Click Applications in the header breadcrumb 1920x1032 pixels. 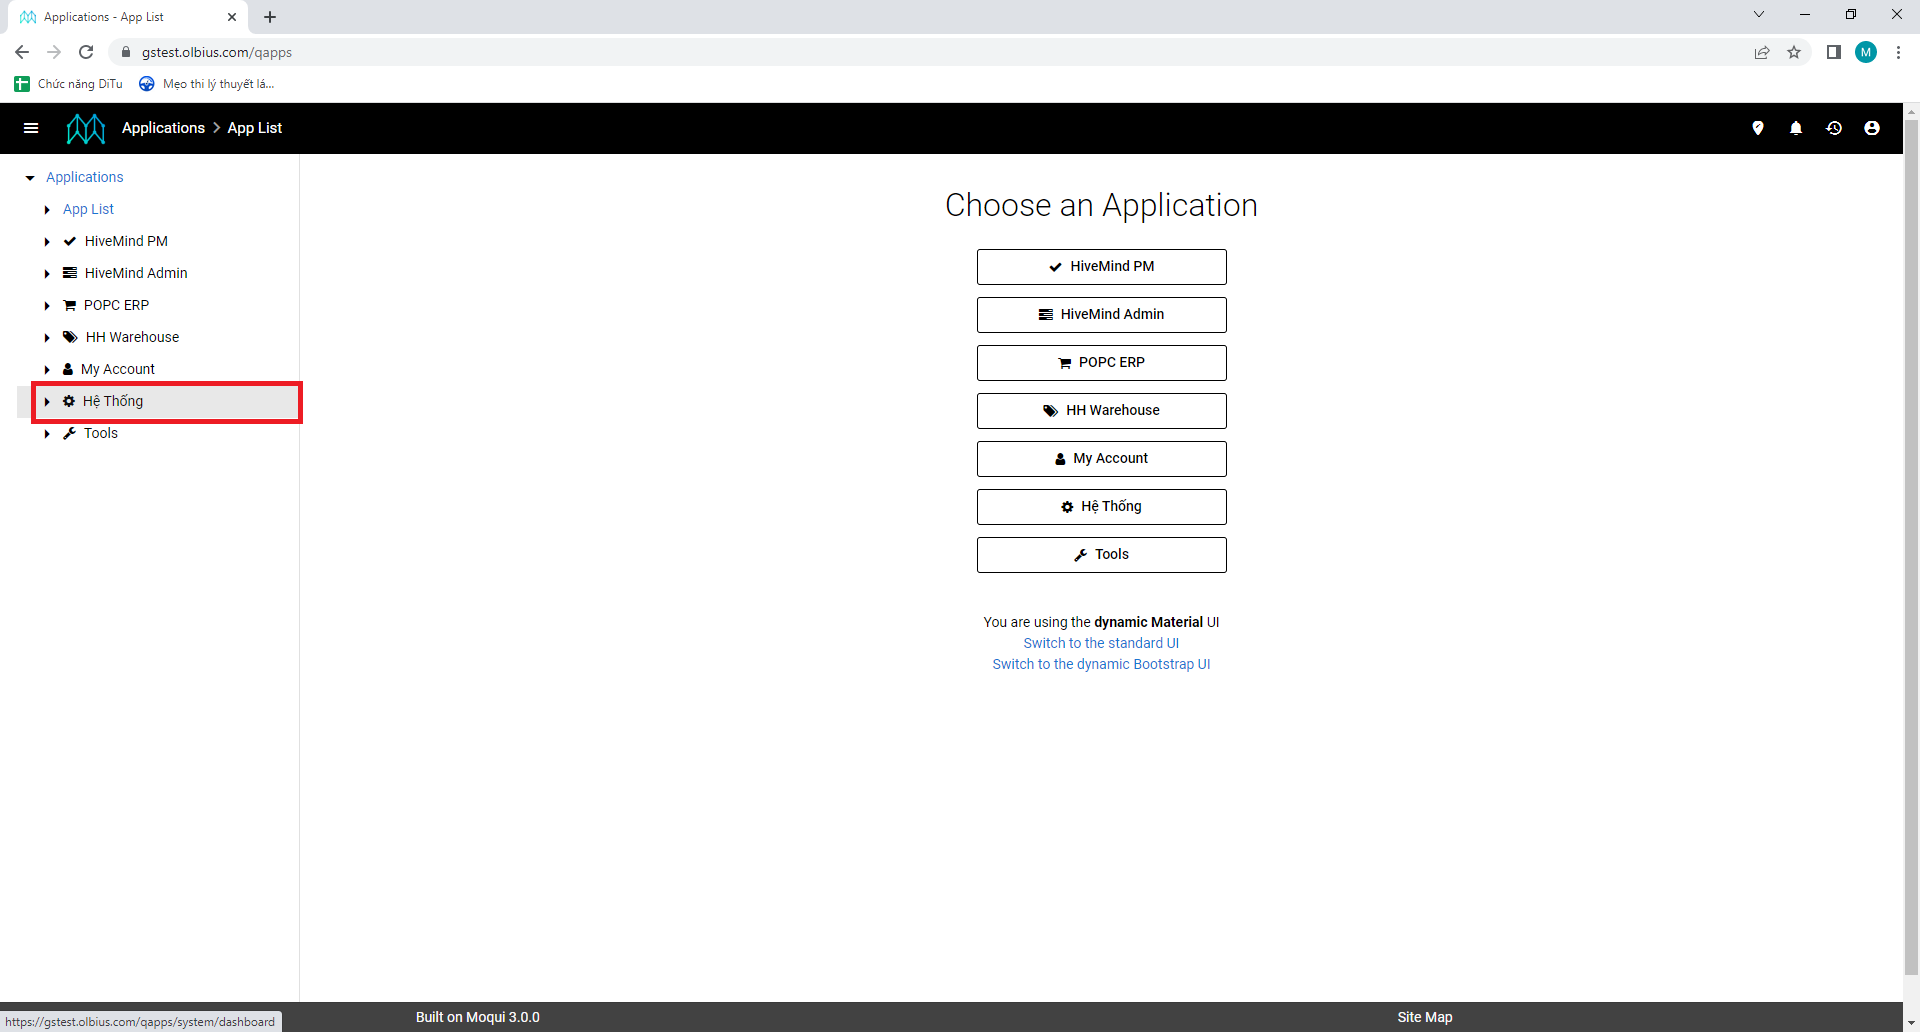point(163,128)
